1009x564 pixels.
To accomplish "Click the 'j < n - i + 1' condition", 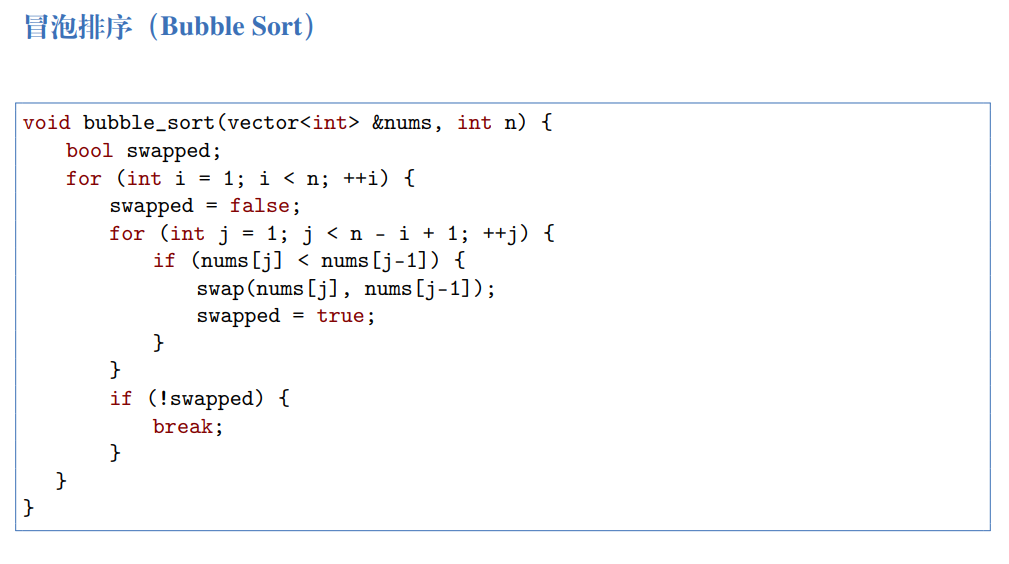I will tap(381, 234).
